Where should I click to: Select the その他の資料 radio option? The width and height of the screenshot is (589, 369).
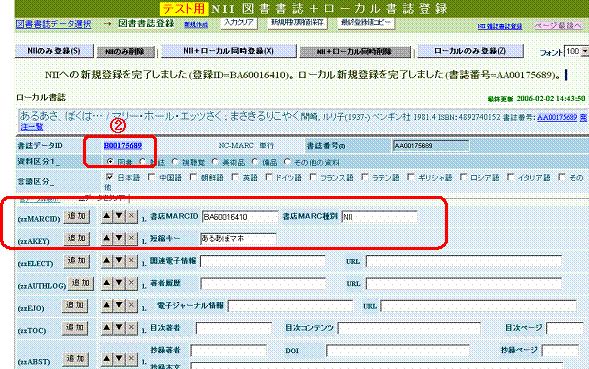click(287, 162)
